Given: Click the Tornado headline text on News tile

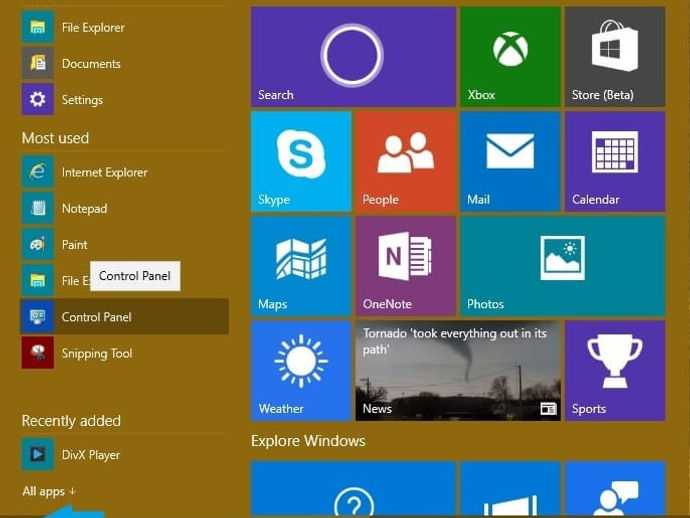Looking at the screenshot, I should tap(455, 341).
